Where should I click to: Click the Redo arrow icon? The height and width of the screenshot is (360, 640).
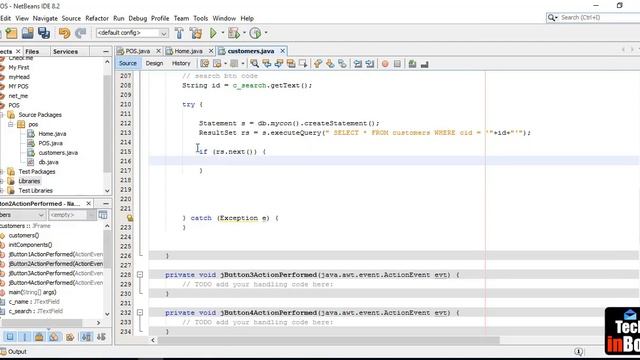point(80,33)
